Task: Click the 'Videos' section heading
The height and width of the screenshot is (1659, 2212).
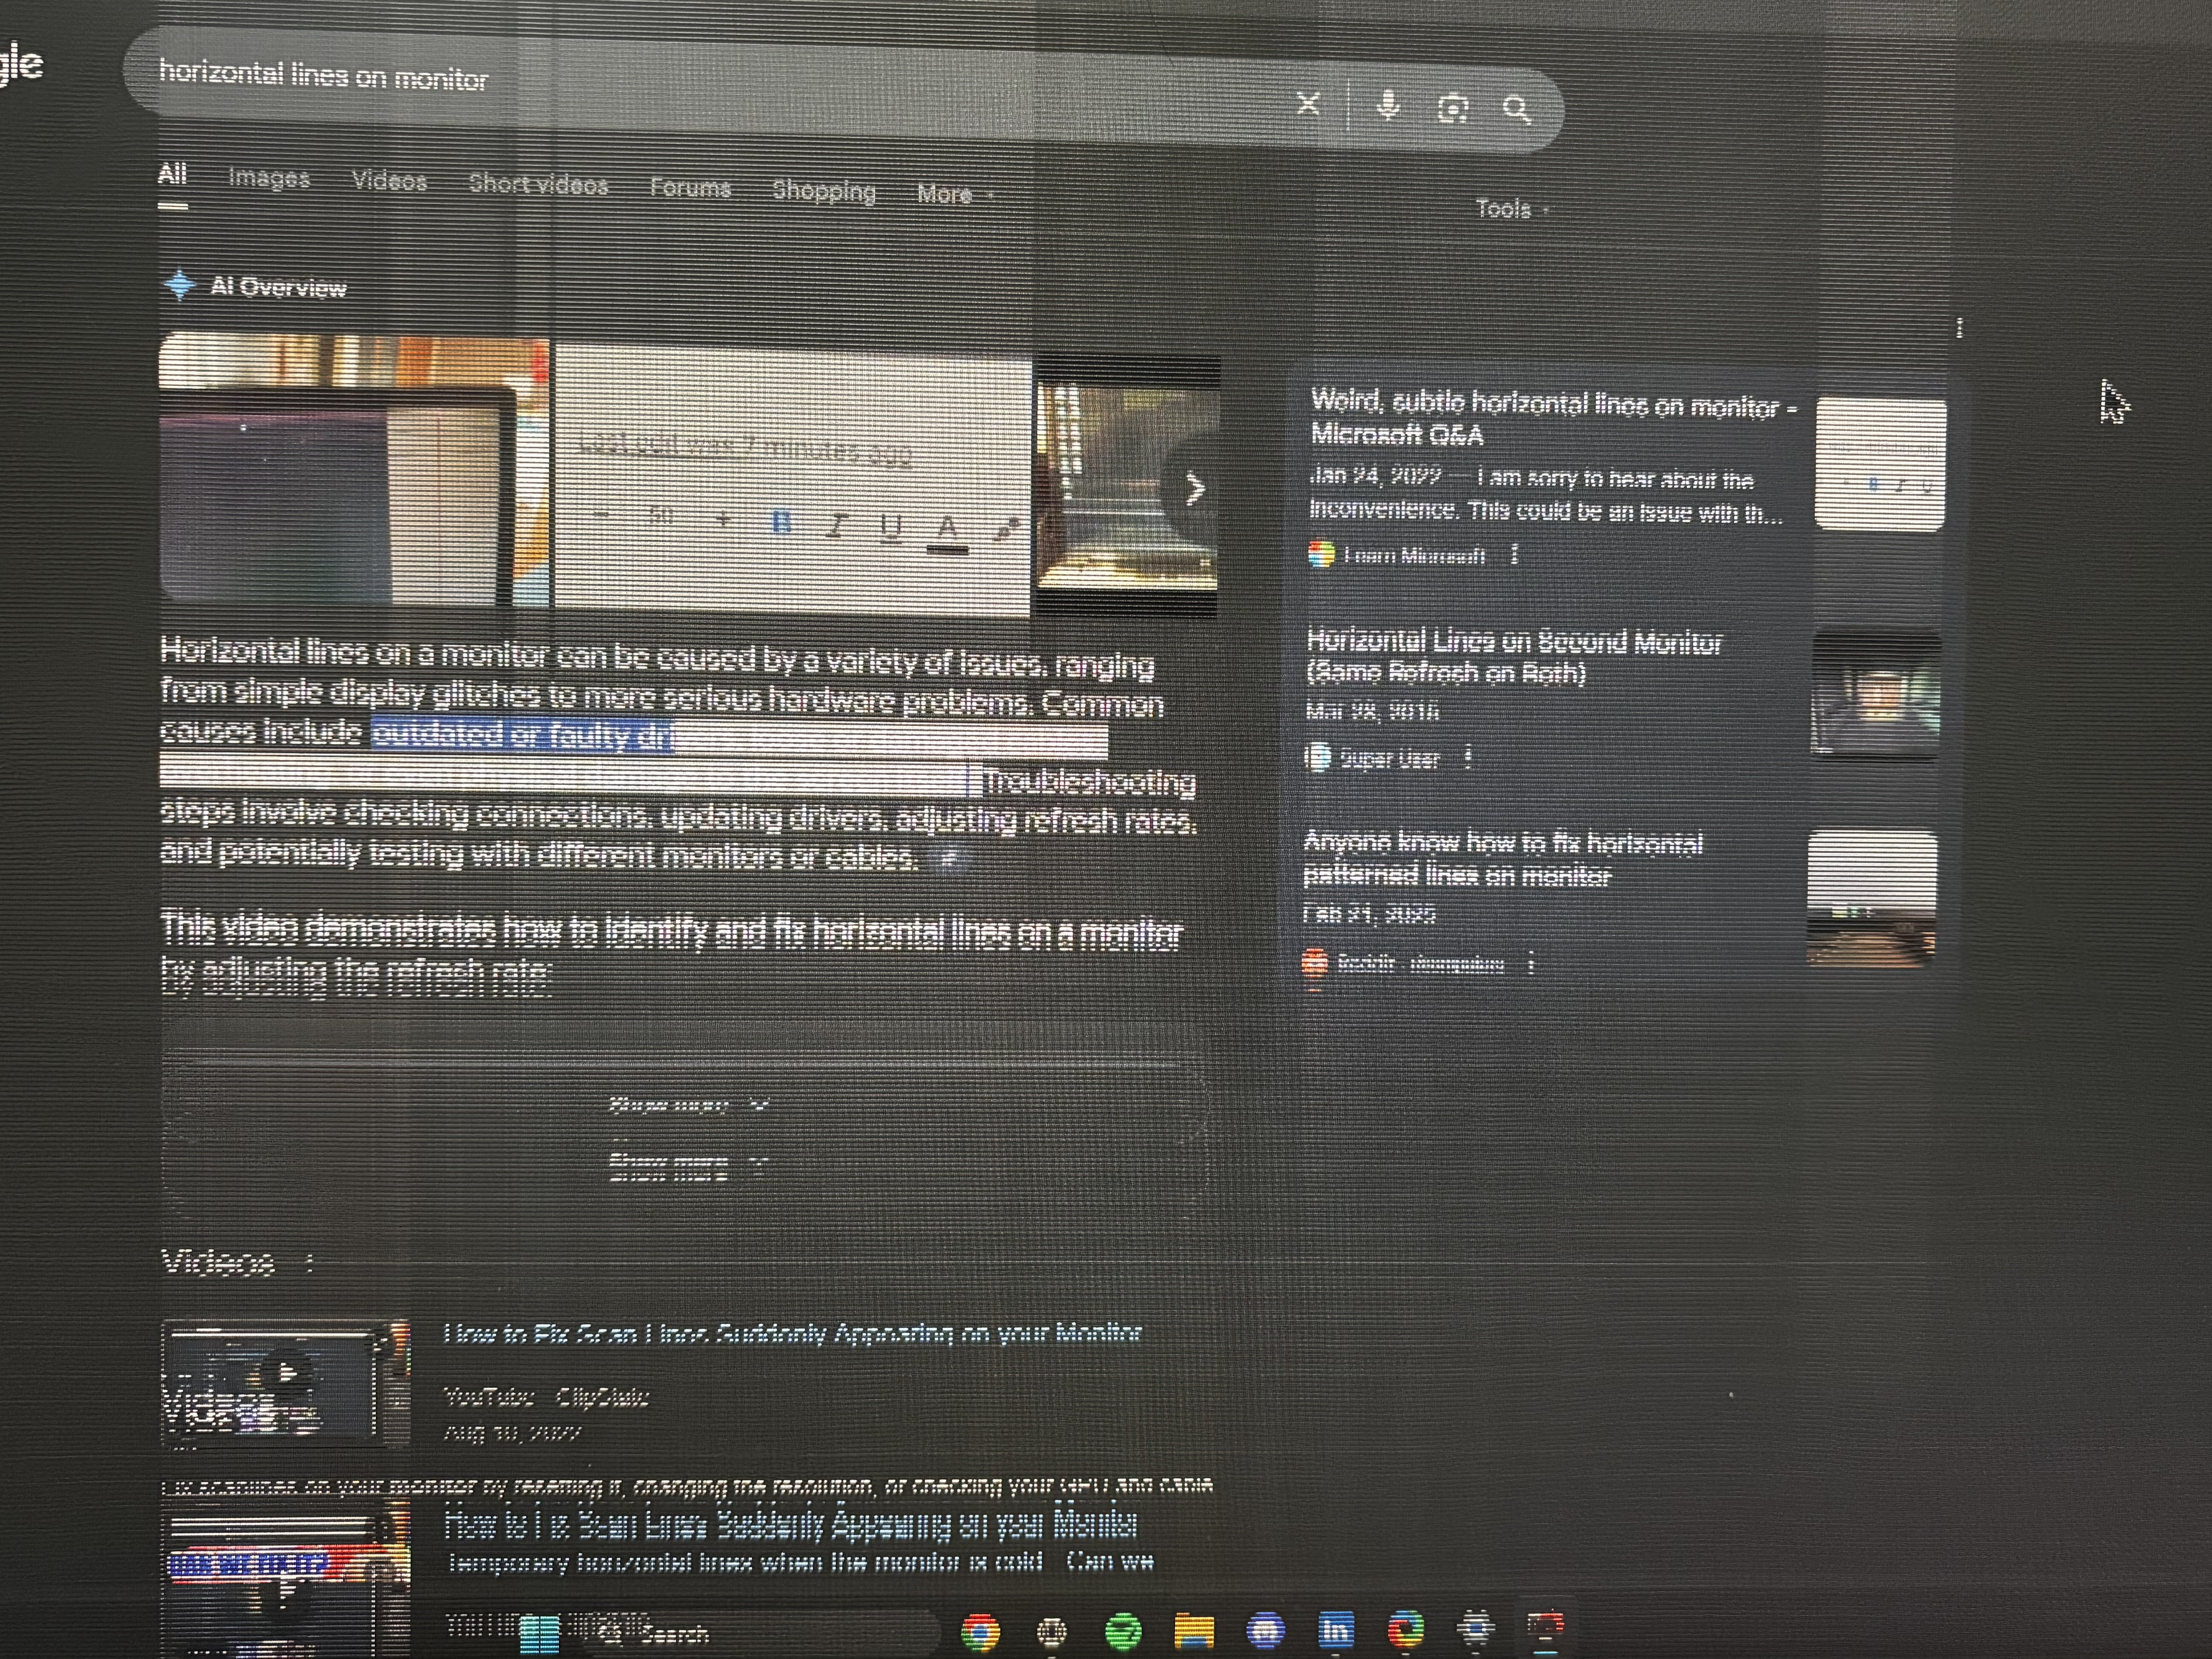Action: [218, 1262]
